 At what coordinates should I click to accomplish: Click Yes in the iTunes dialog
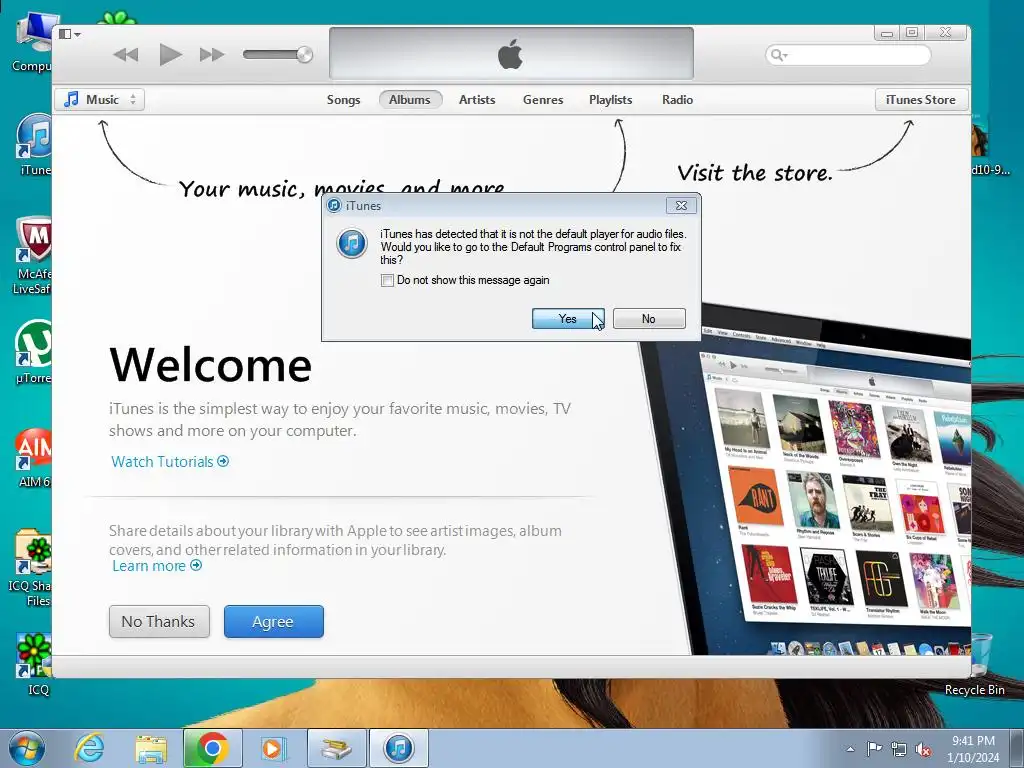click(x=568, y=319)
